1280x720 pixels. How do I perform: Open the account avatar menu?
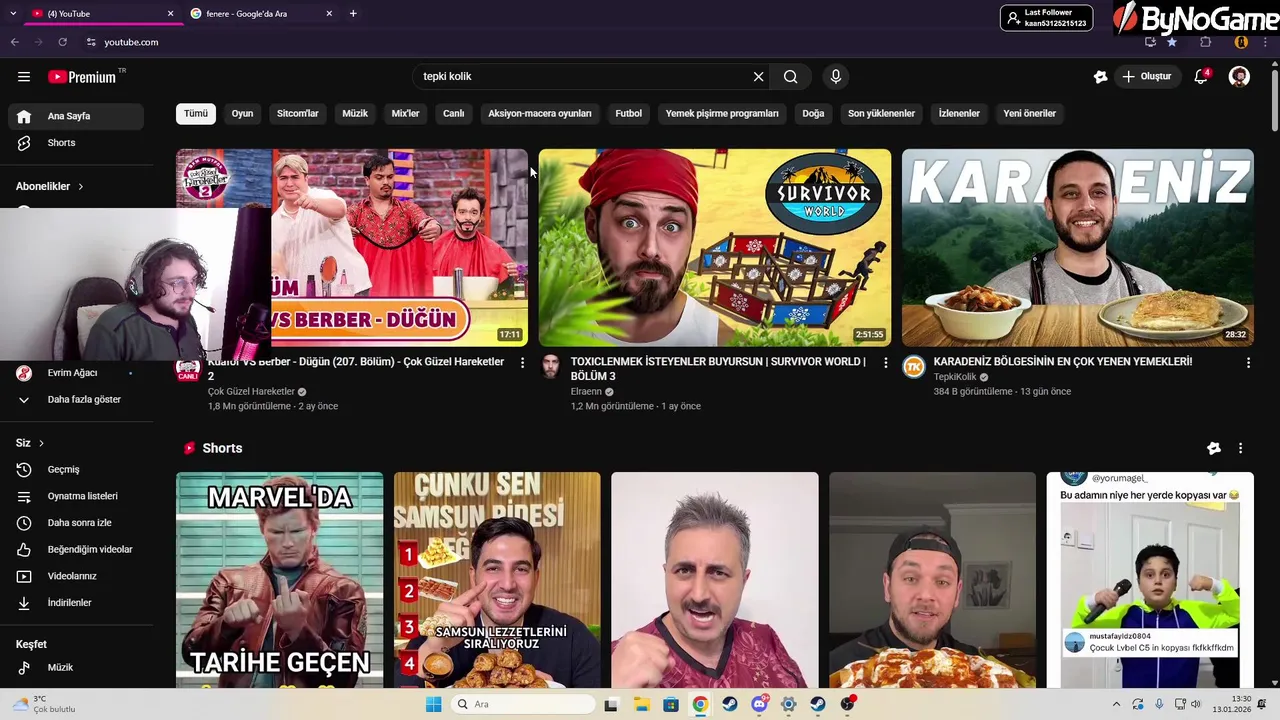1239,77
